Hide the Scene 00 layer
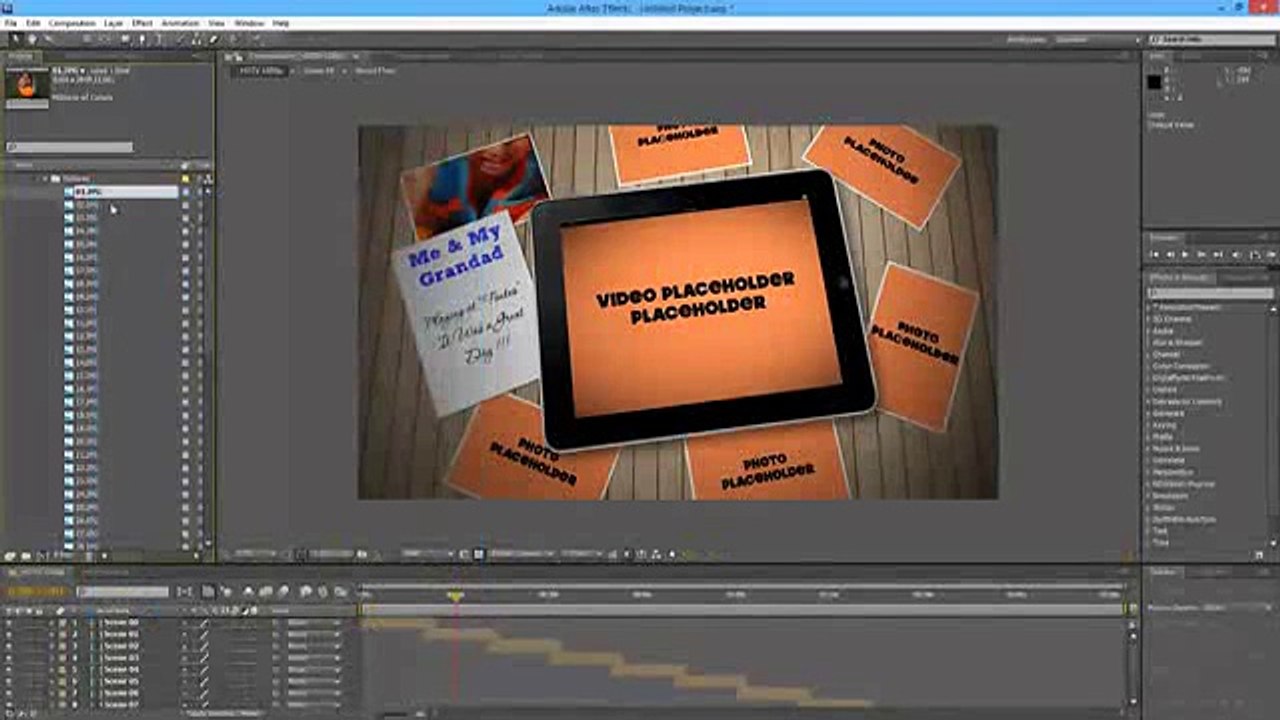 click(x=10, y=622)
